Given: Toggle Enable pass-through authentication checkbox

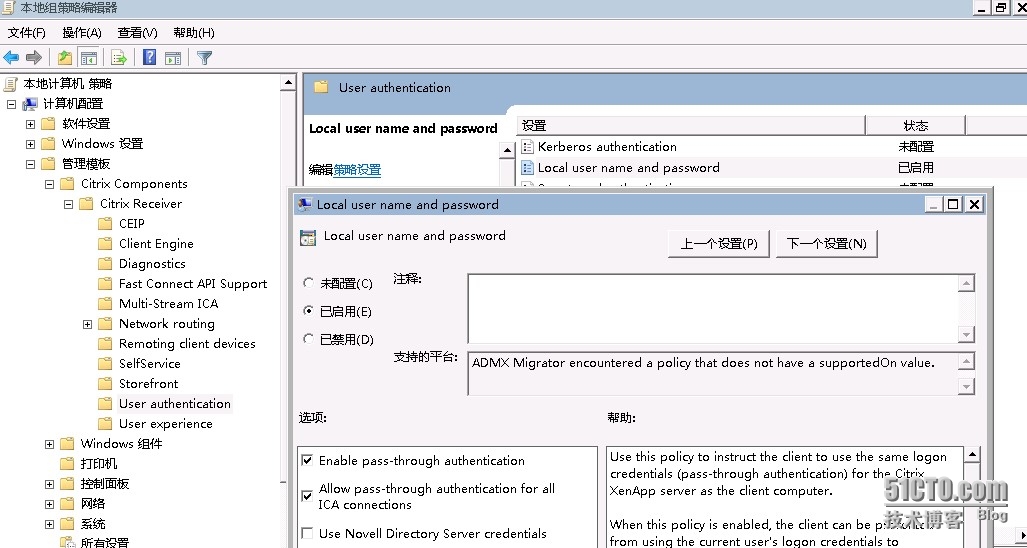Looking at the screenshot, I should click(x=307, y=460).
